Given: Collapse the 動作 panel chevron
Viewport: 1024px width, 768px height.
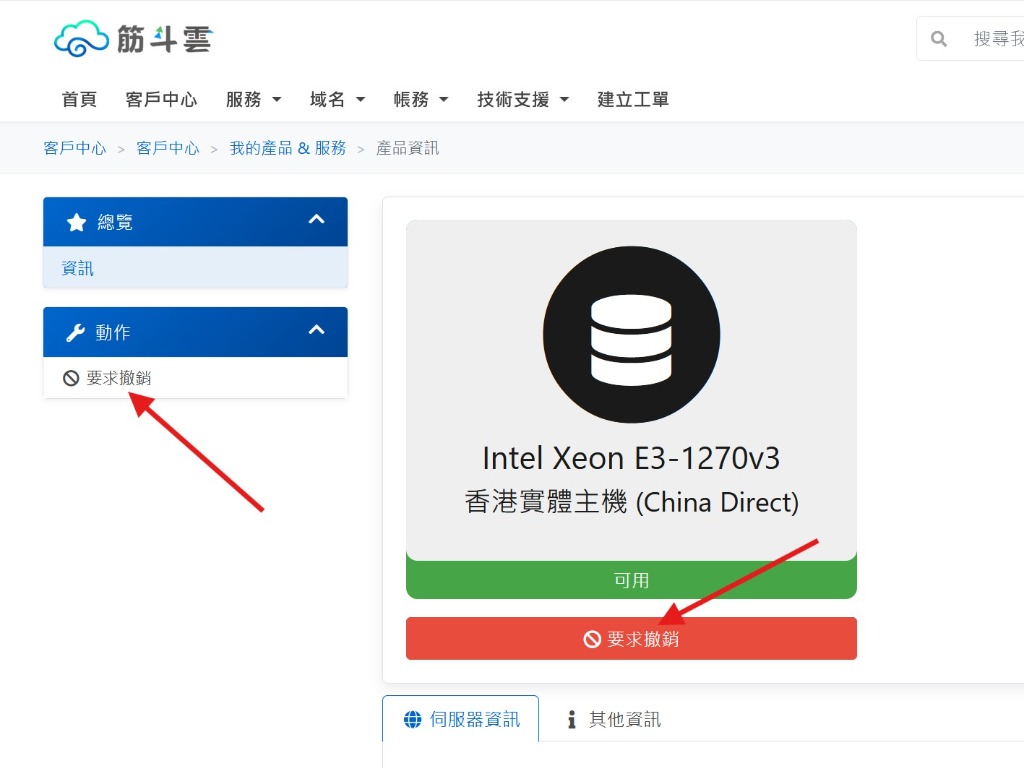Looking at the screenshot, I should [x=316, y=330].
